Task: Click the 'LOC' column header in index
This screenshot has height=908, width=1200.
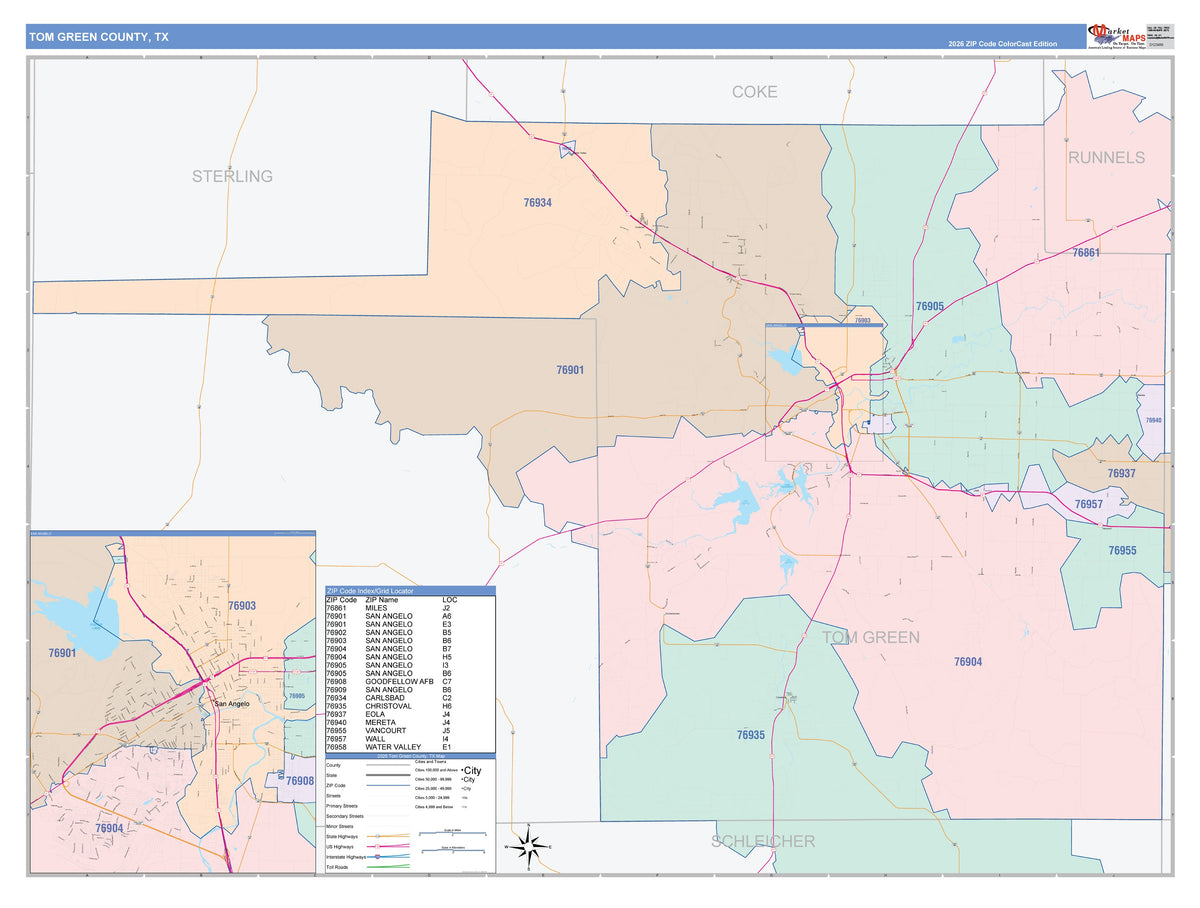Action: pos(449,599)
